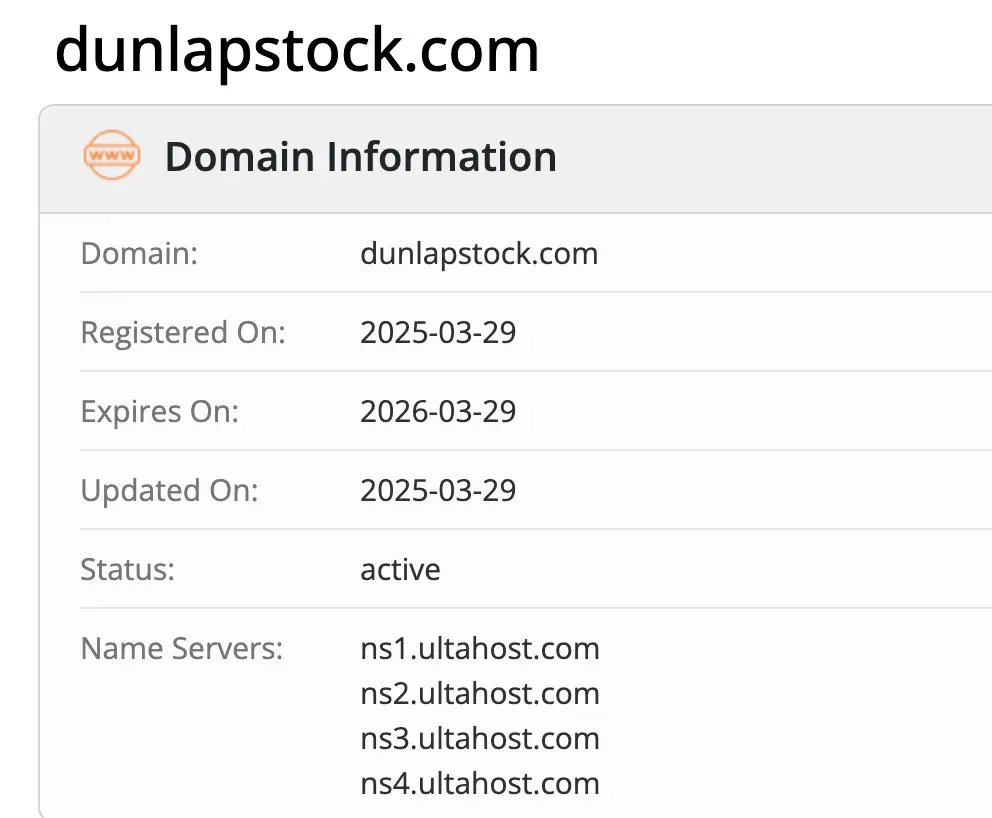
Task: Click the Domain: row label
Action: (x=139, y=254)
